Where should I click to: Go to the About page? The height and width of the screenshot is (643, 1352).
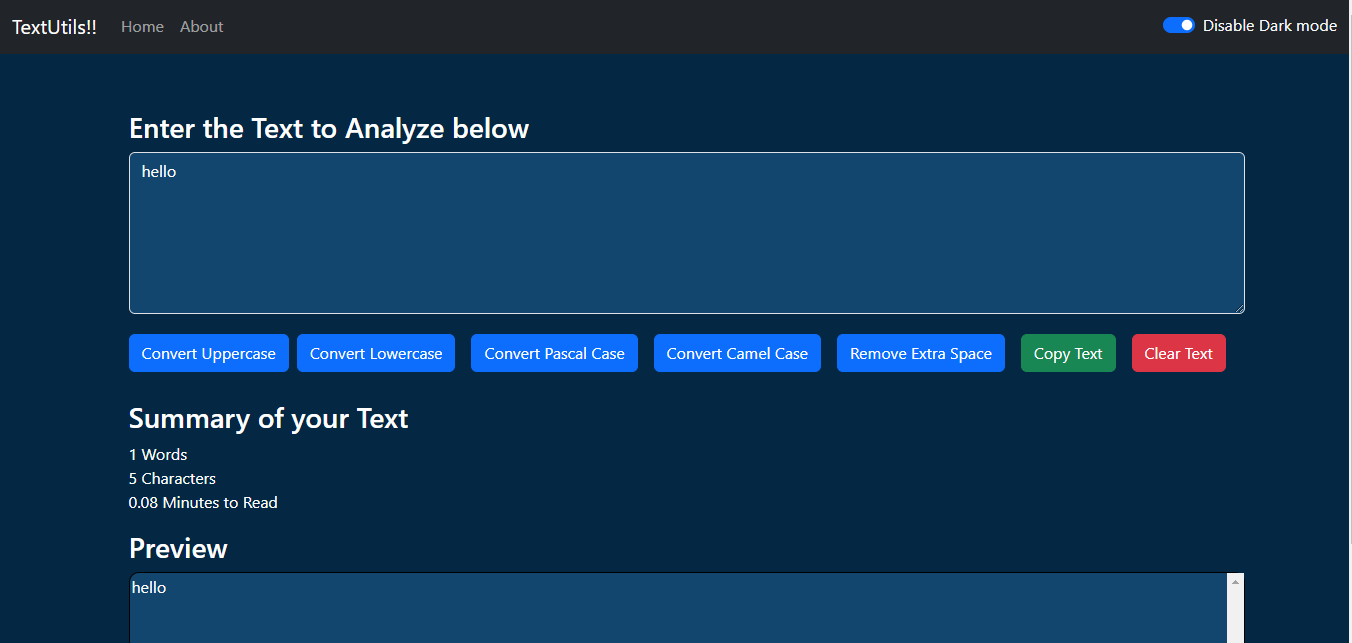point(202,27)
